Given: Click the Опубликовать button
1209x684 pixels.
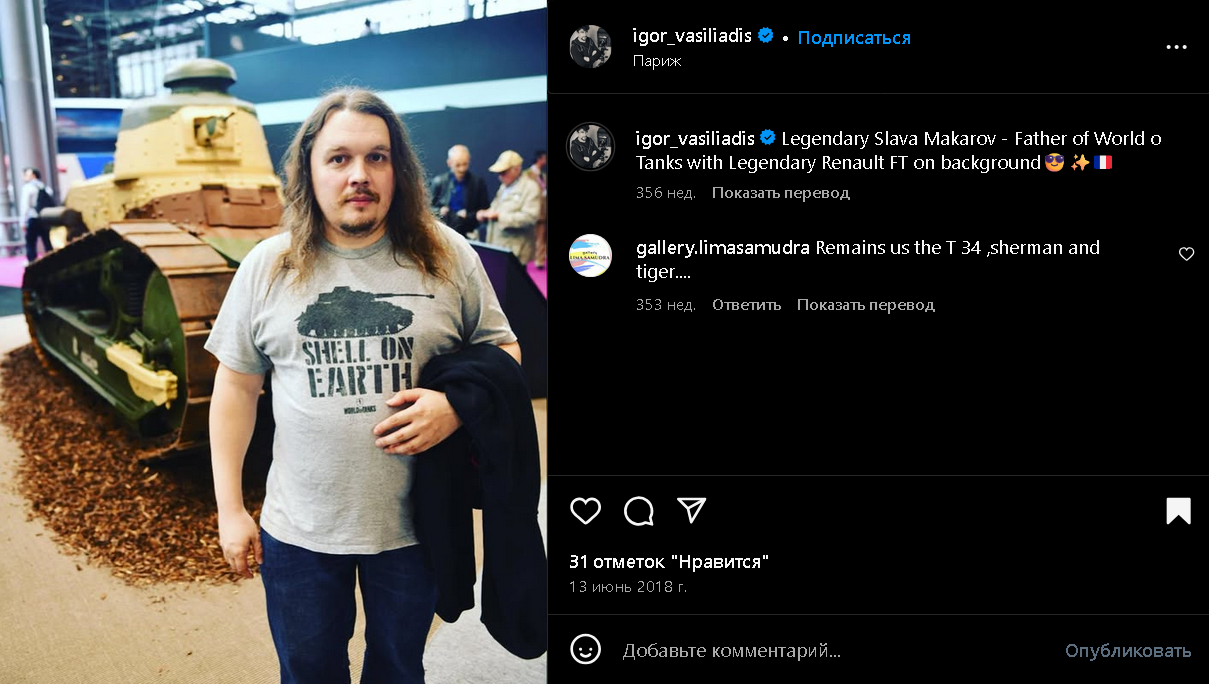Looking at the screenshot, I should 1128,651.
